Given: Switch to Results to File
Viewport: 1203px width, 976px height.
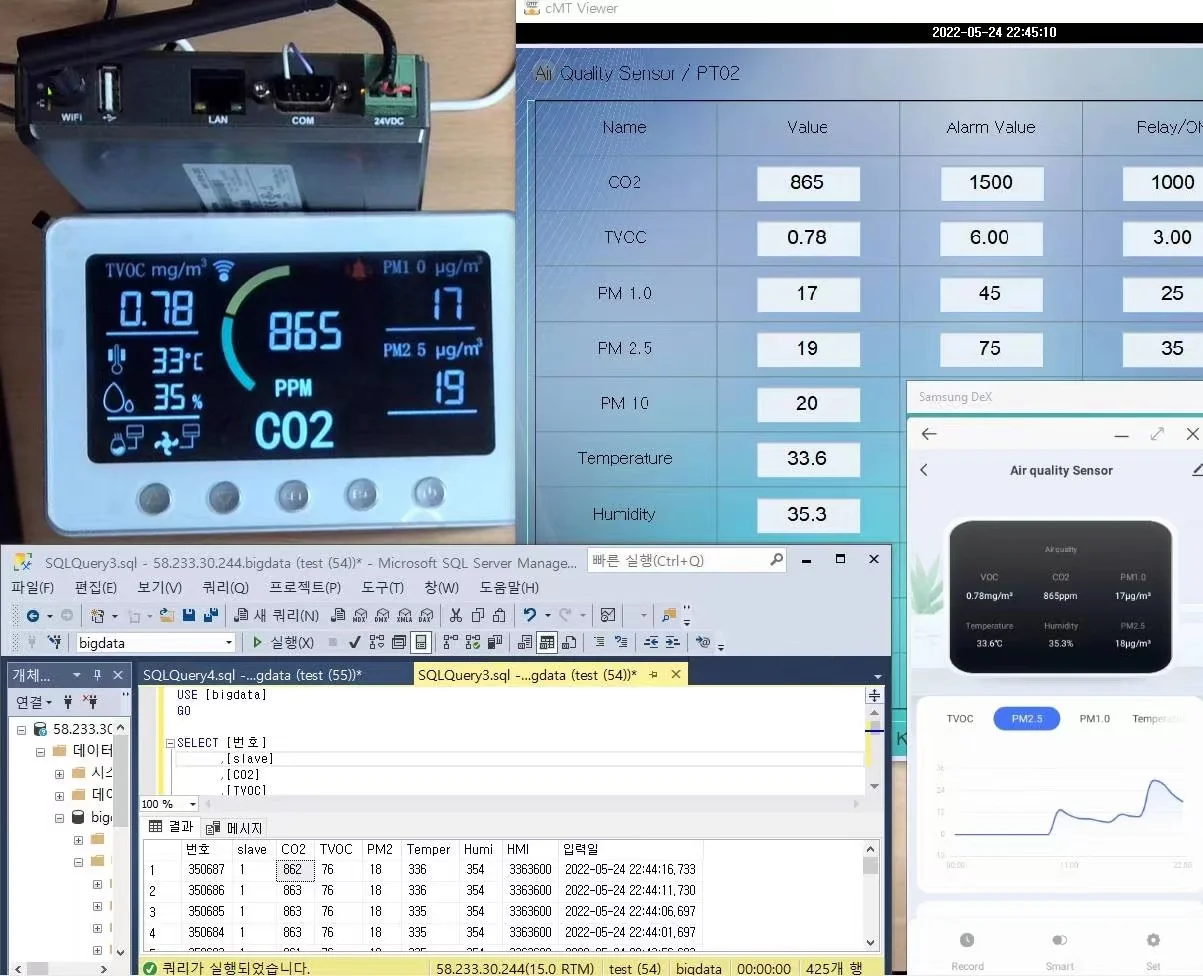Looking at the screenshot, I should [569, 642].
